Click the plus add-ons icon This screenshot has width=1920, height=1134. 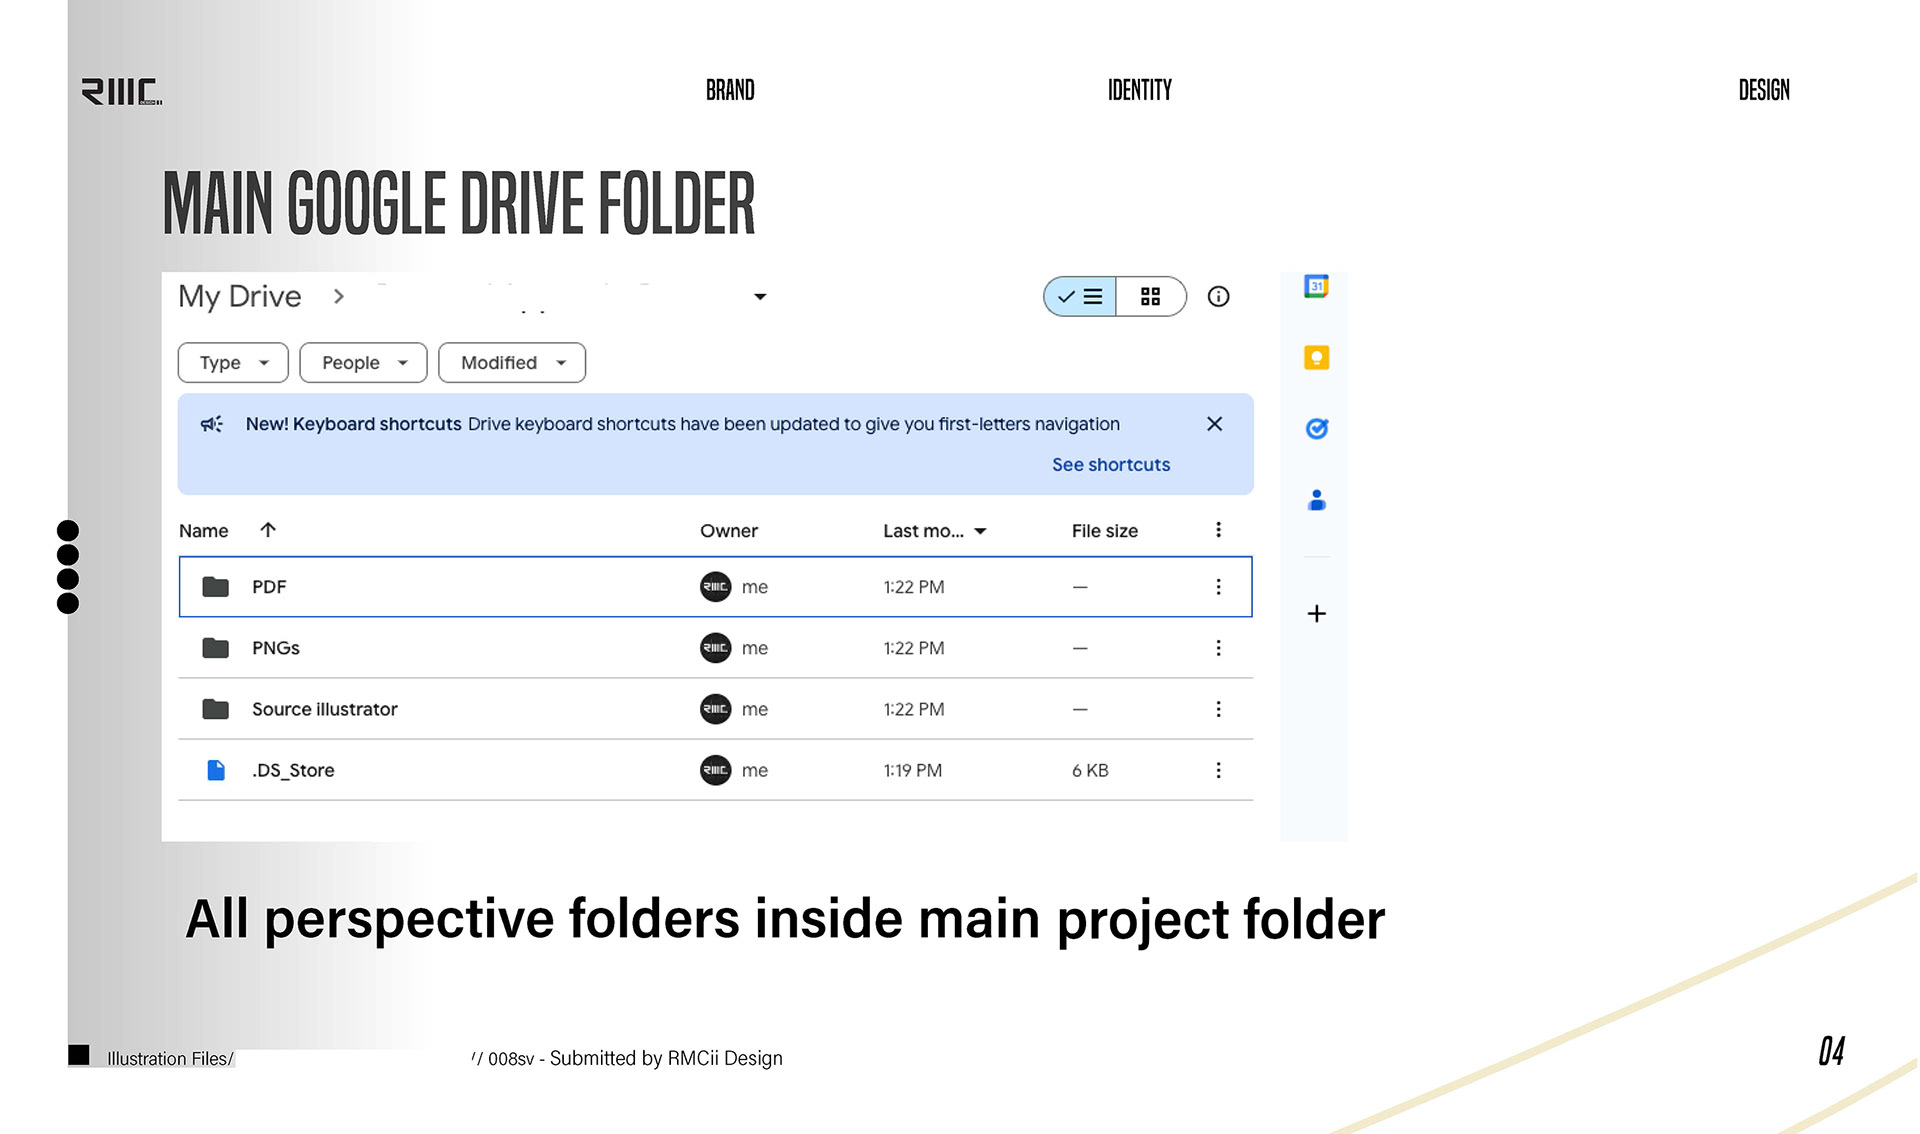coord(1316,614)
